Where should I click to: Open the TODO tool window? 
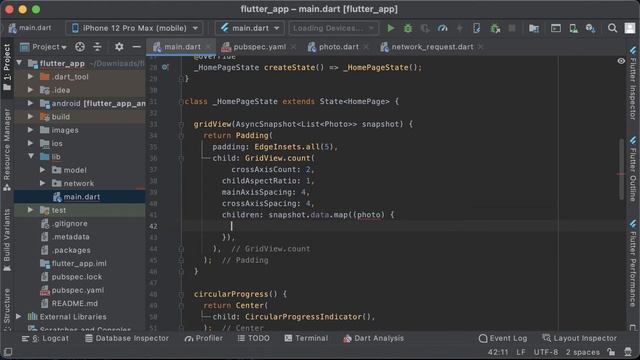[x=253, y=338]
